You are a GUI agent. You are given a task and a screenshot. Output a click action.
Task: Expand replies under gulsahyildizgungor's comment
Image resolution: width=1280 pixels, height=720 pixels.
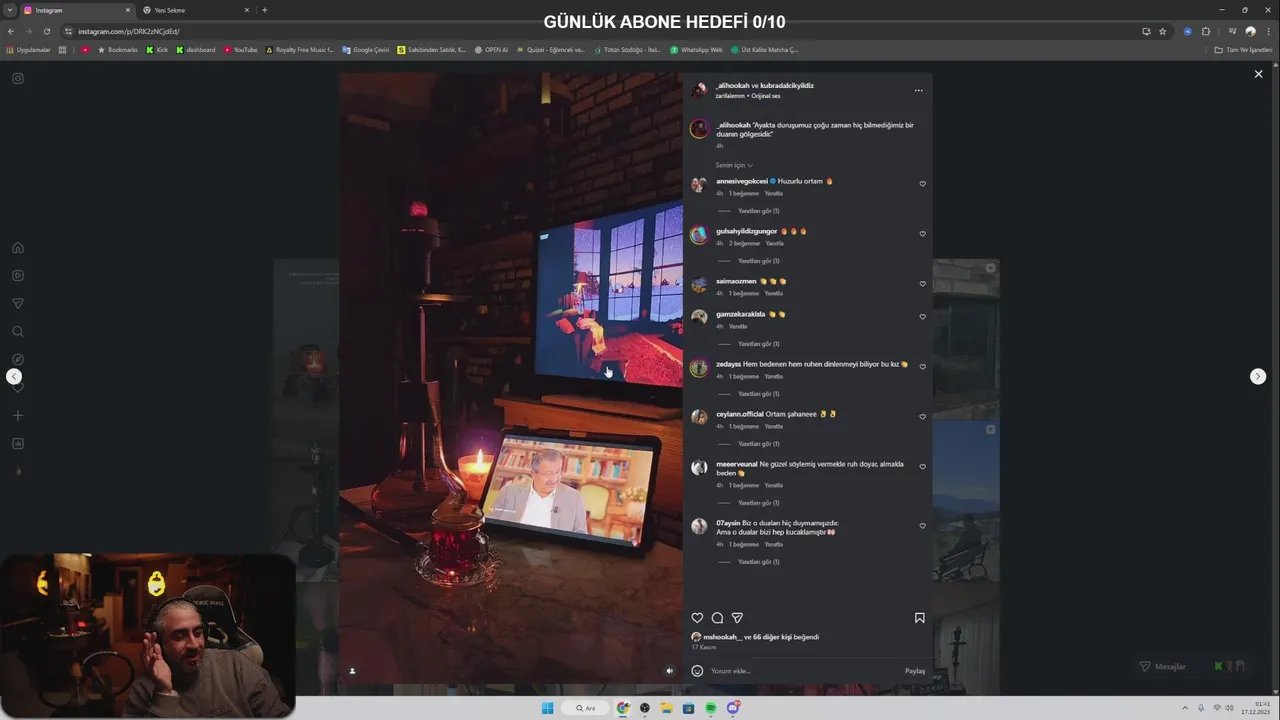pyautogui.click(x=758, y=261)
